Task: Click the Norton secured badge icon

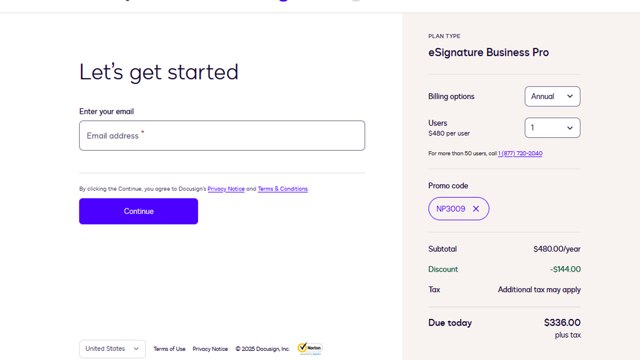Action: point(310,348)
